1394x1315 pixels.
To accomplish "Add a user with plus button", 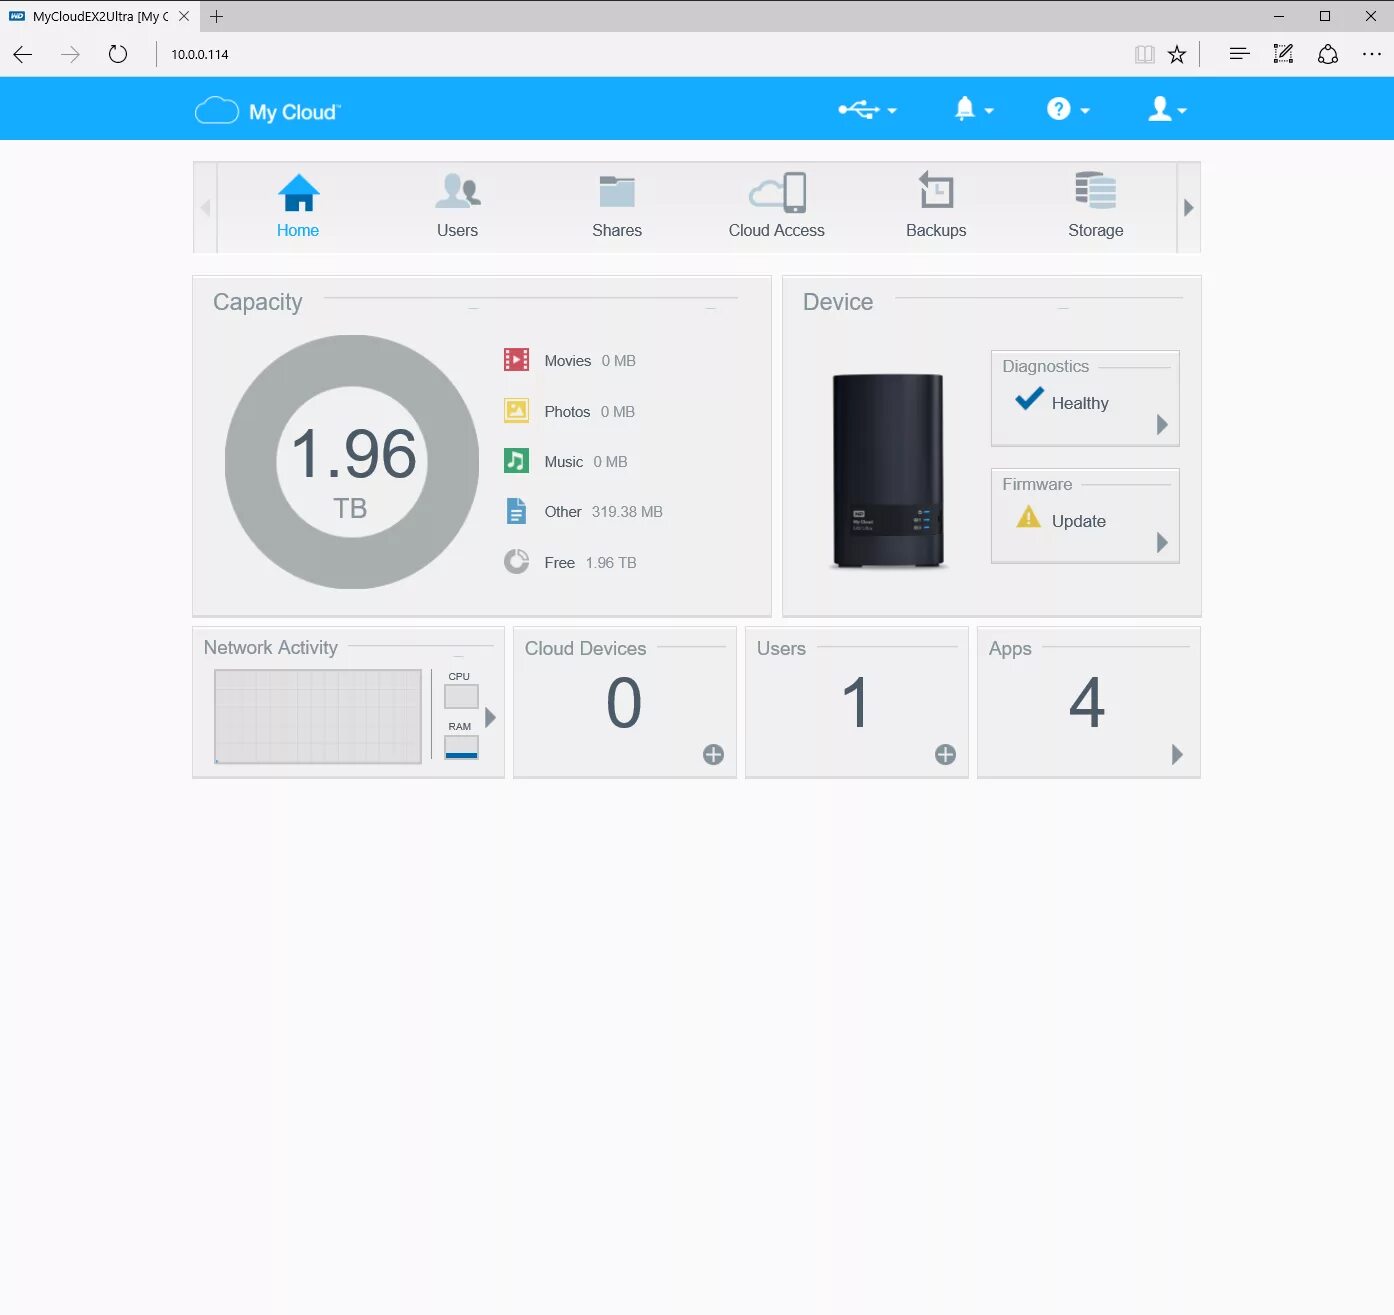I will click(944, 755).
